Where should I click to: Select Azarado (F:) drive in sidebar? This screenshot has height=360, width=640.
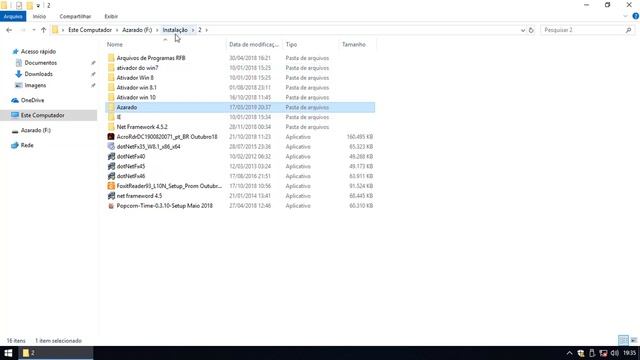coord(36,130)
